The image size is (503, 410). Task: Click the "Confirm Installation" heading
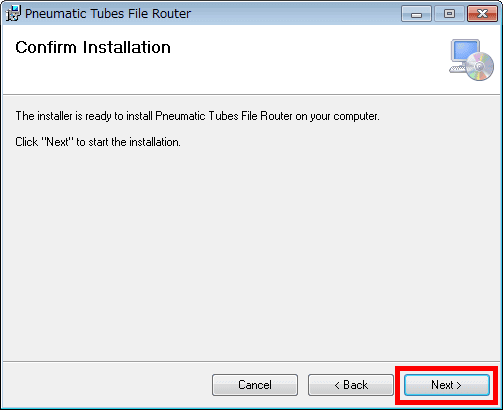click(x=93, y=47)
